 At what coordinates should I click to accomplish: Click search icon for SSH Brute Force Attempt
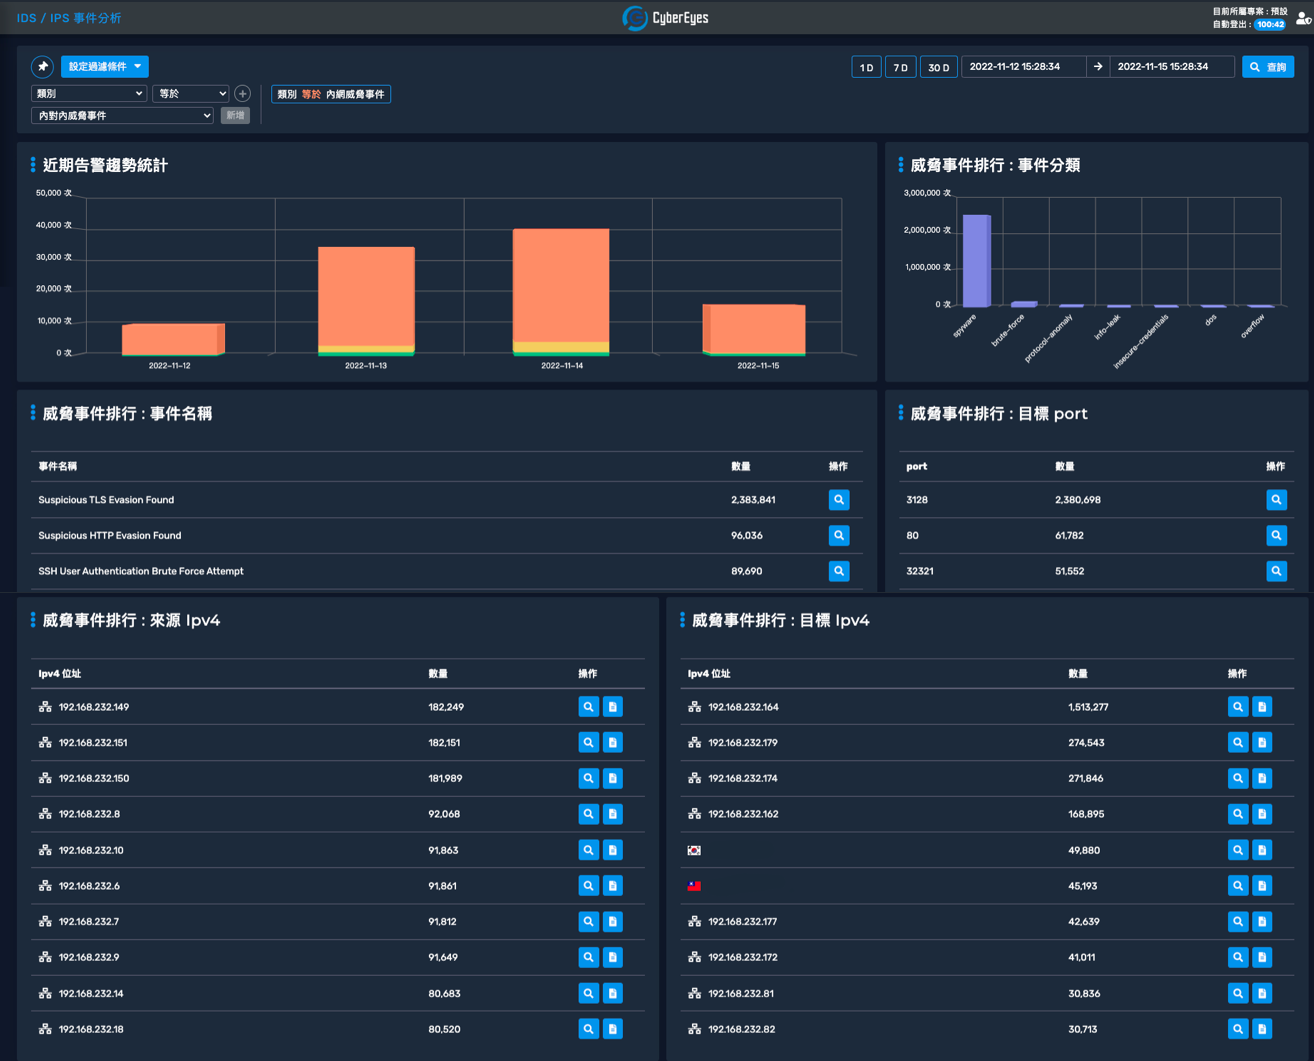tap(838, 571)
